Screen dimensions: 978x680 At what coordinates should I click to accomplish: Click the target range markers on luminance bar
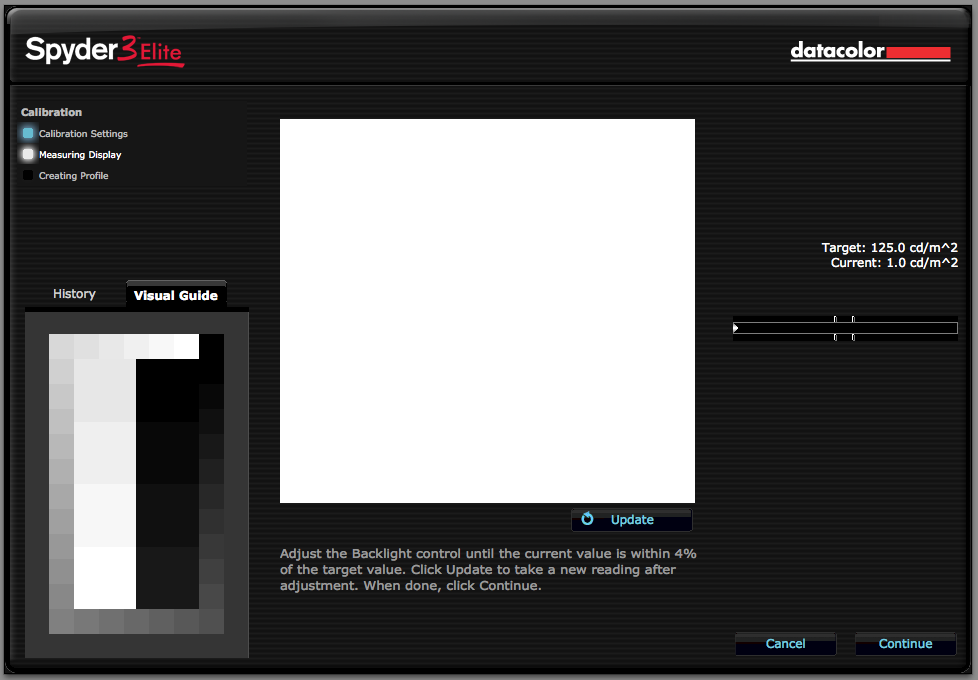844,328
